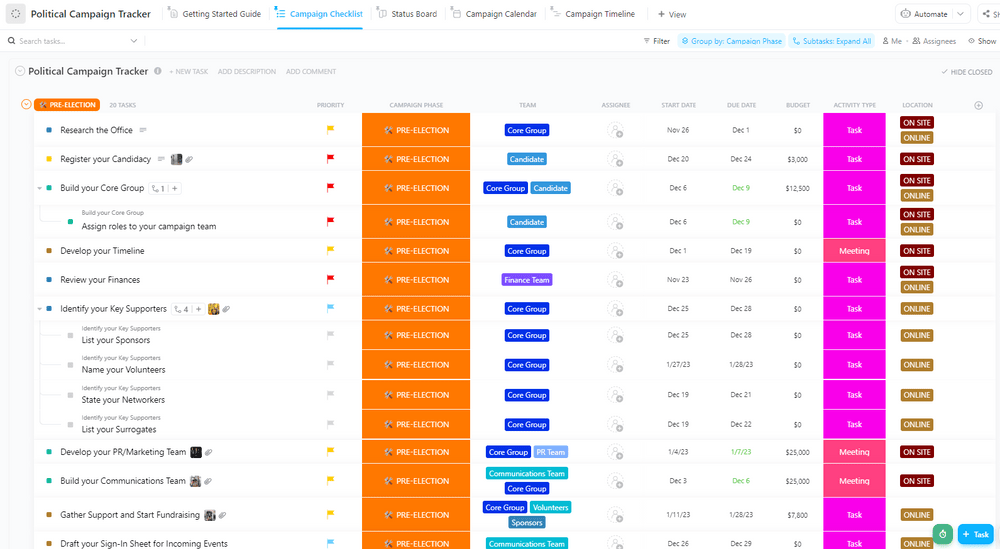Click the workspace logo icon at top left
The image size is (1000, 549).
[15, 14]
